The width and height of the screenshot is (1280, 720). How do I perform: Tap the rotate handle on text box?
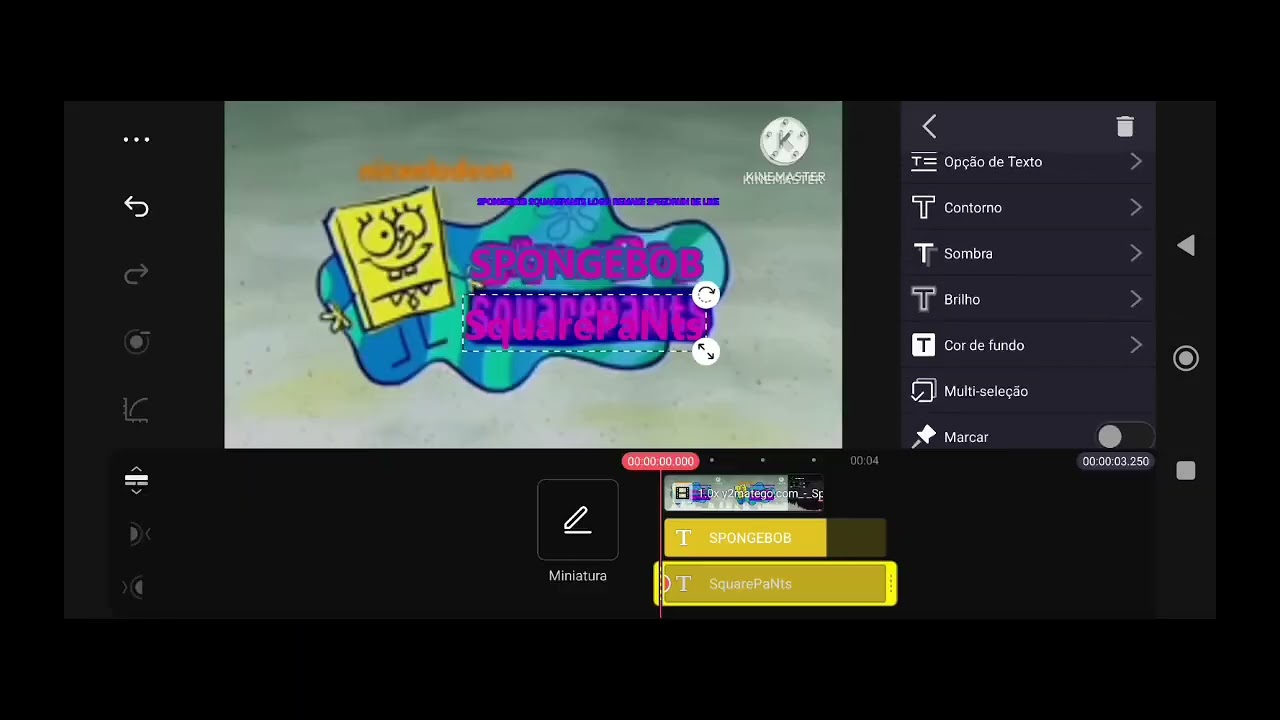[x=706, y=295]
